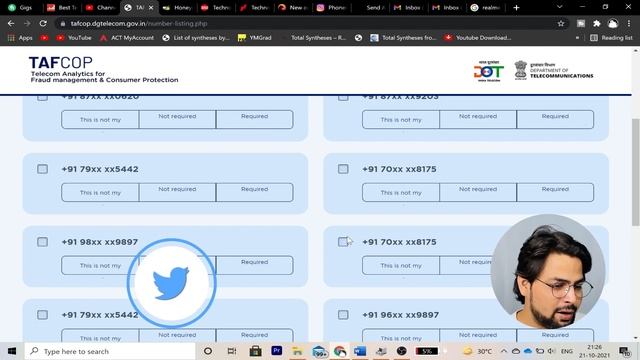Screen dimensions: 640x360
Task: Click Required for number ending 0620
Action: pyautogui.click(x=254, y=119)
